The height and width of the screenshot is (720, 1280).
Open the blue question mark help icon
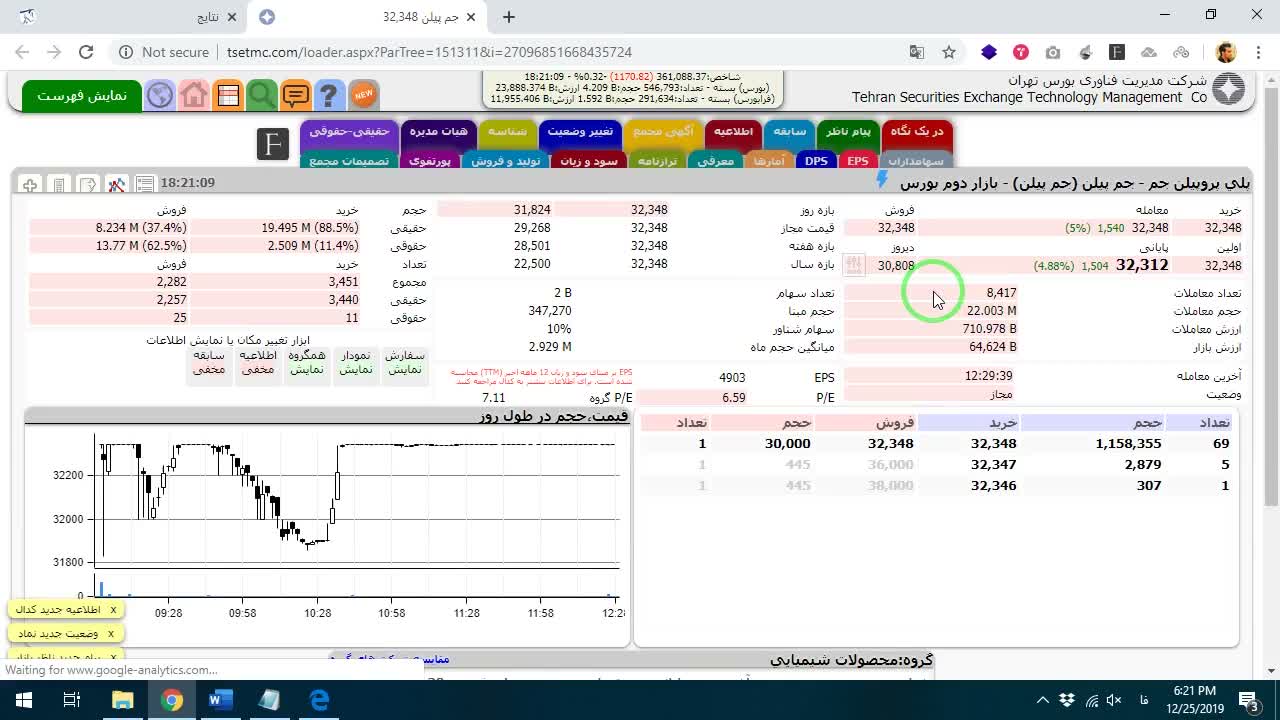pyautogui.click(x=329, y=95)
